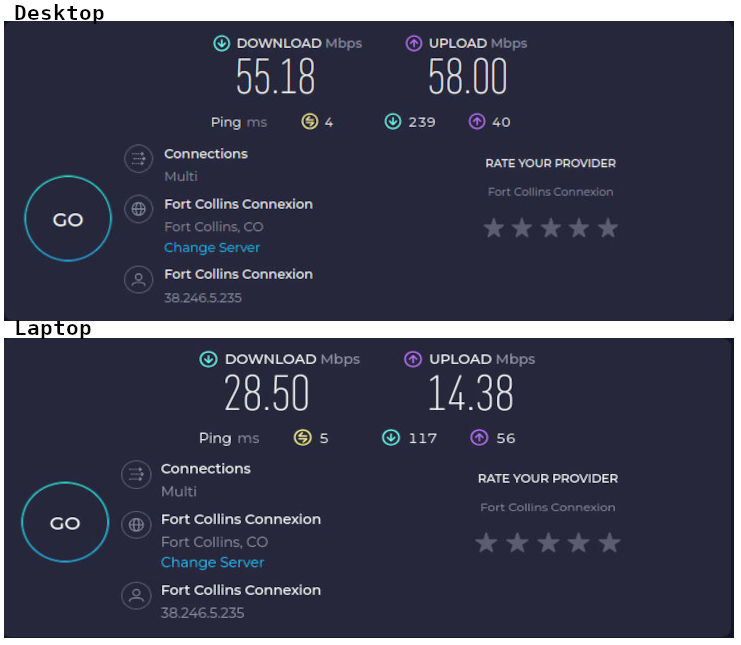Give one star rating in Desktop panel
The image size is (741, 645).
tap(494, 229)
